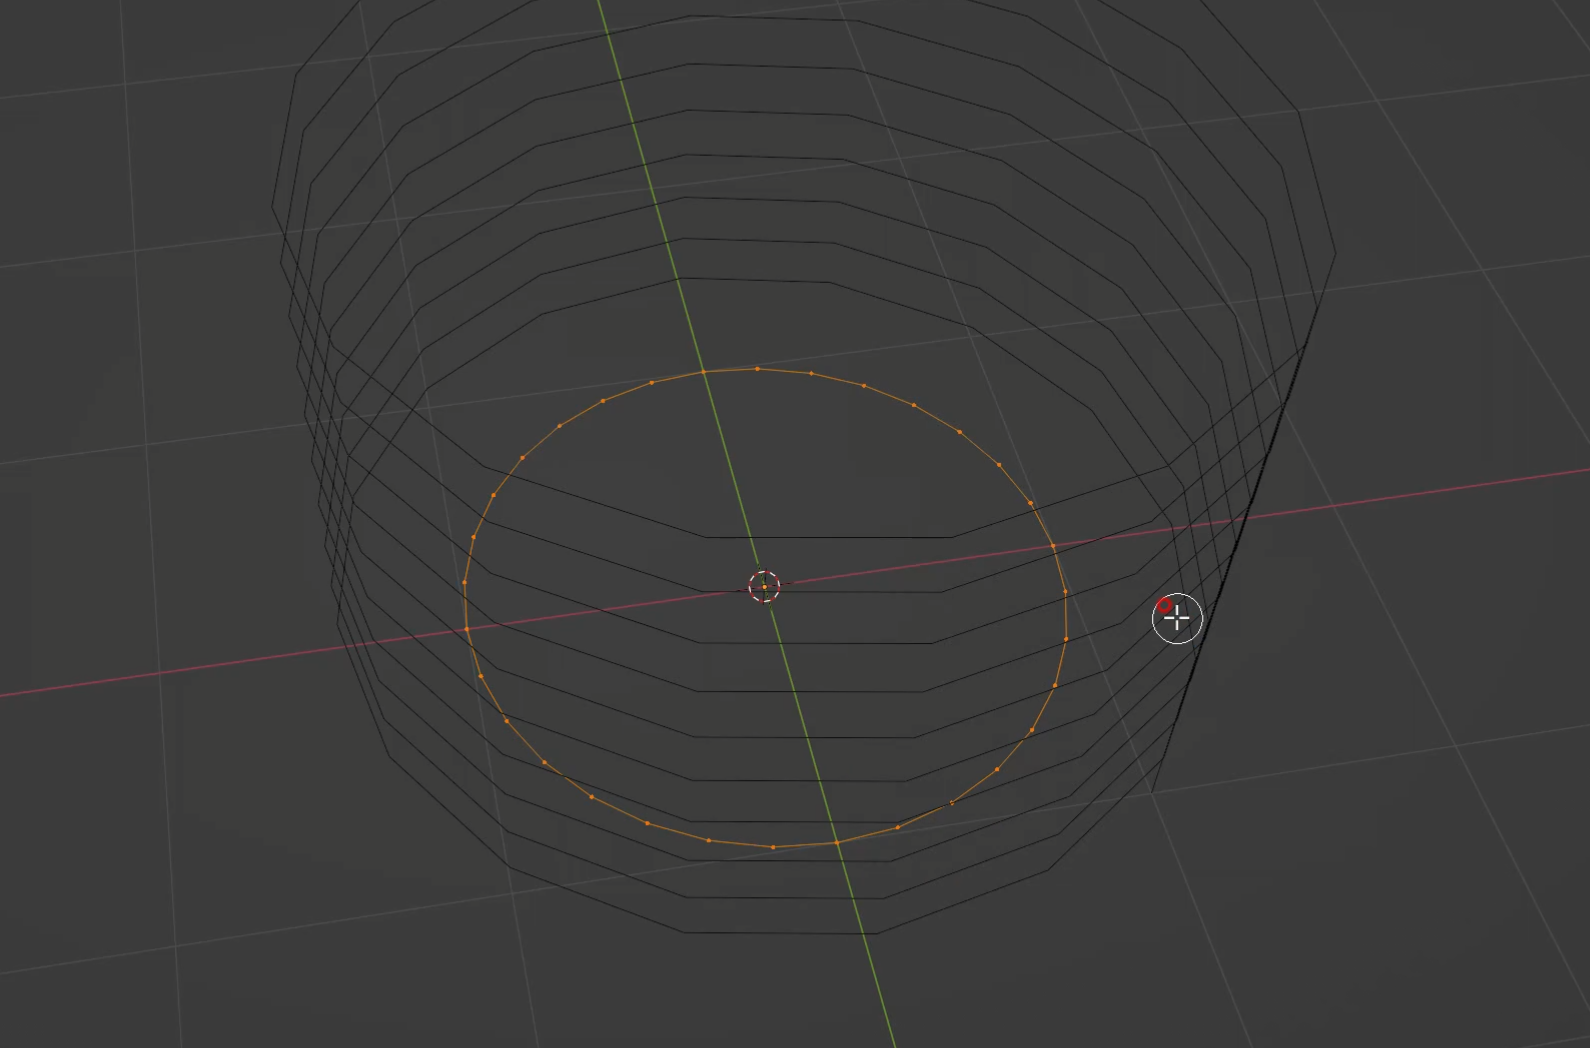Select the bottommost vertex of the orange circle
1590x1048 pixels.
pyautogui.click(x=773, y=847)
